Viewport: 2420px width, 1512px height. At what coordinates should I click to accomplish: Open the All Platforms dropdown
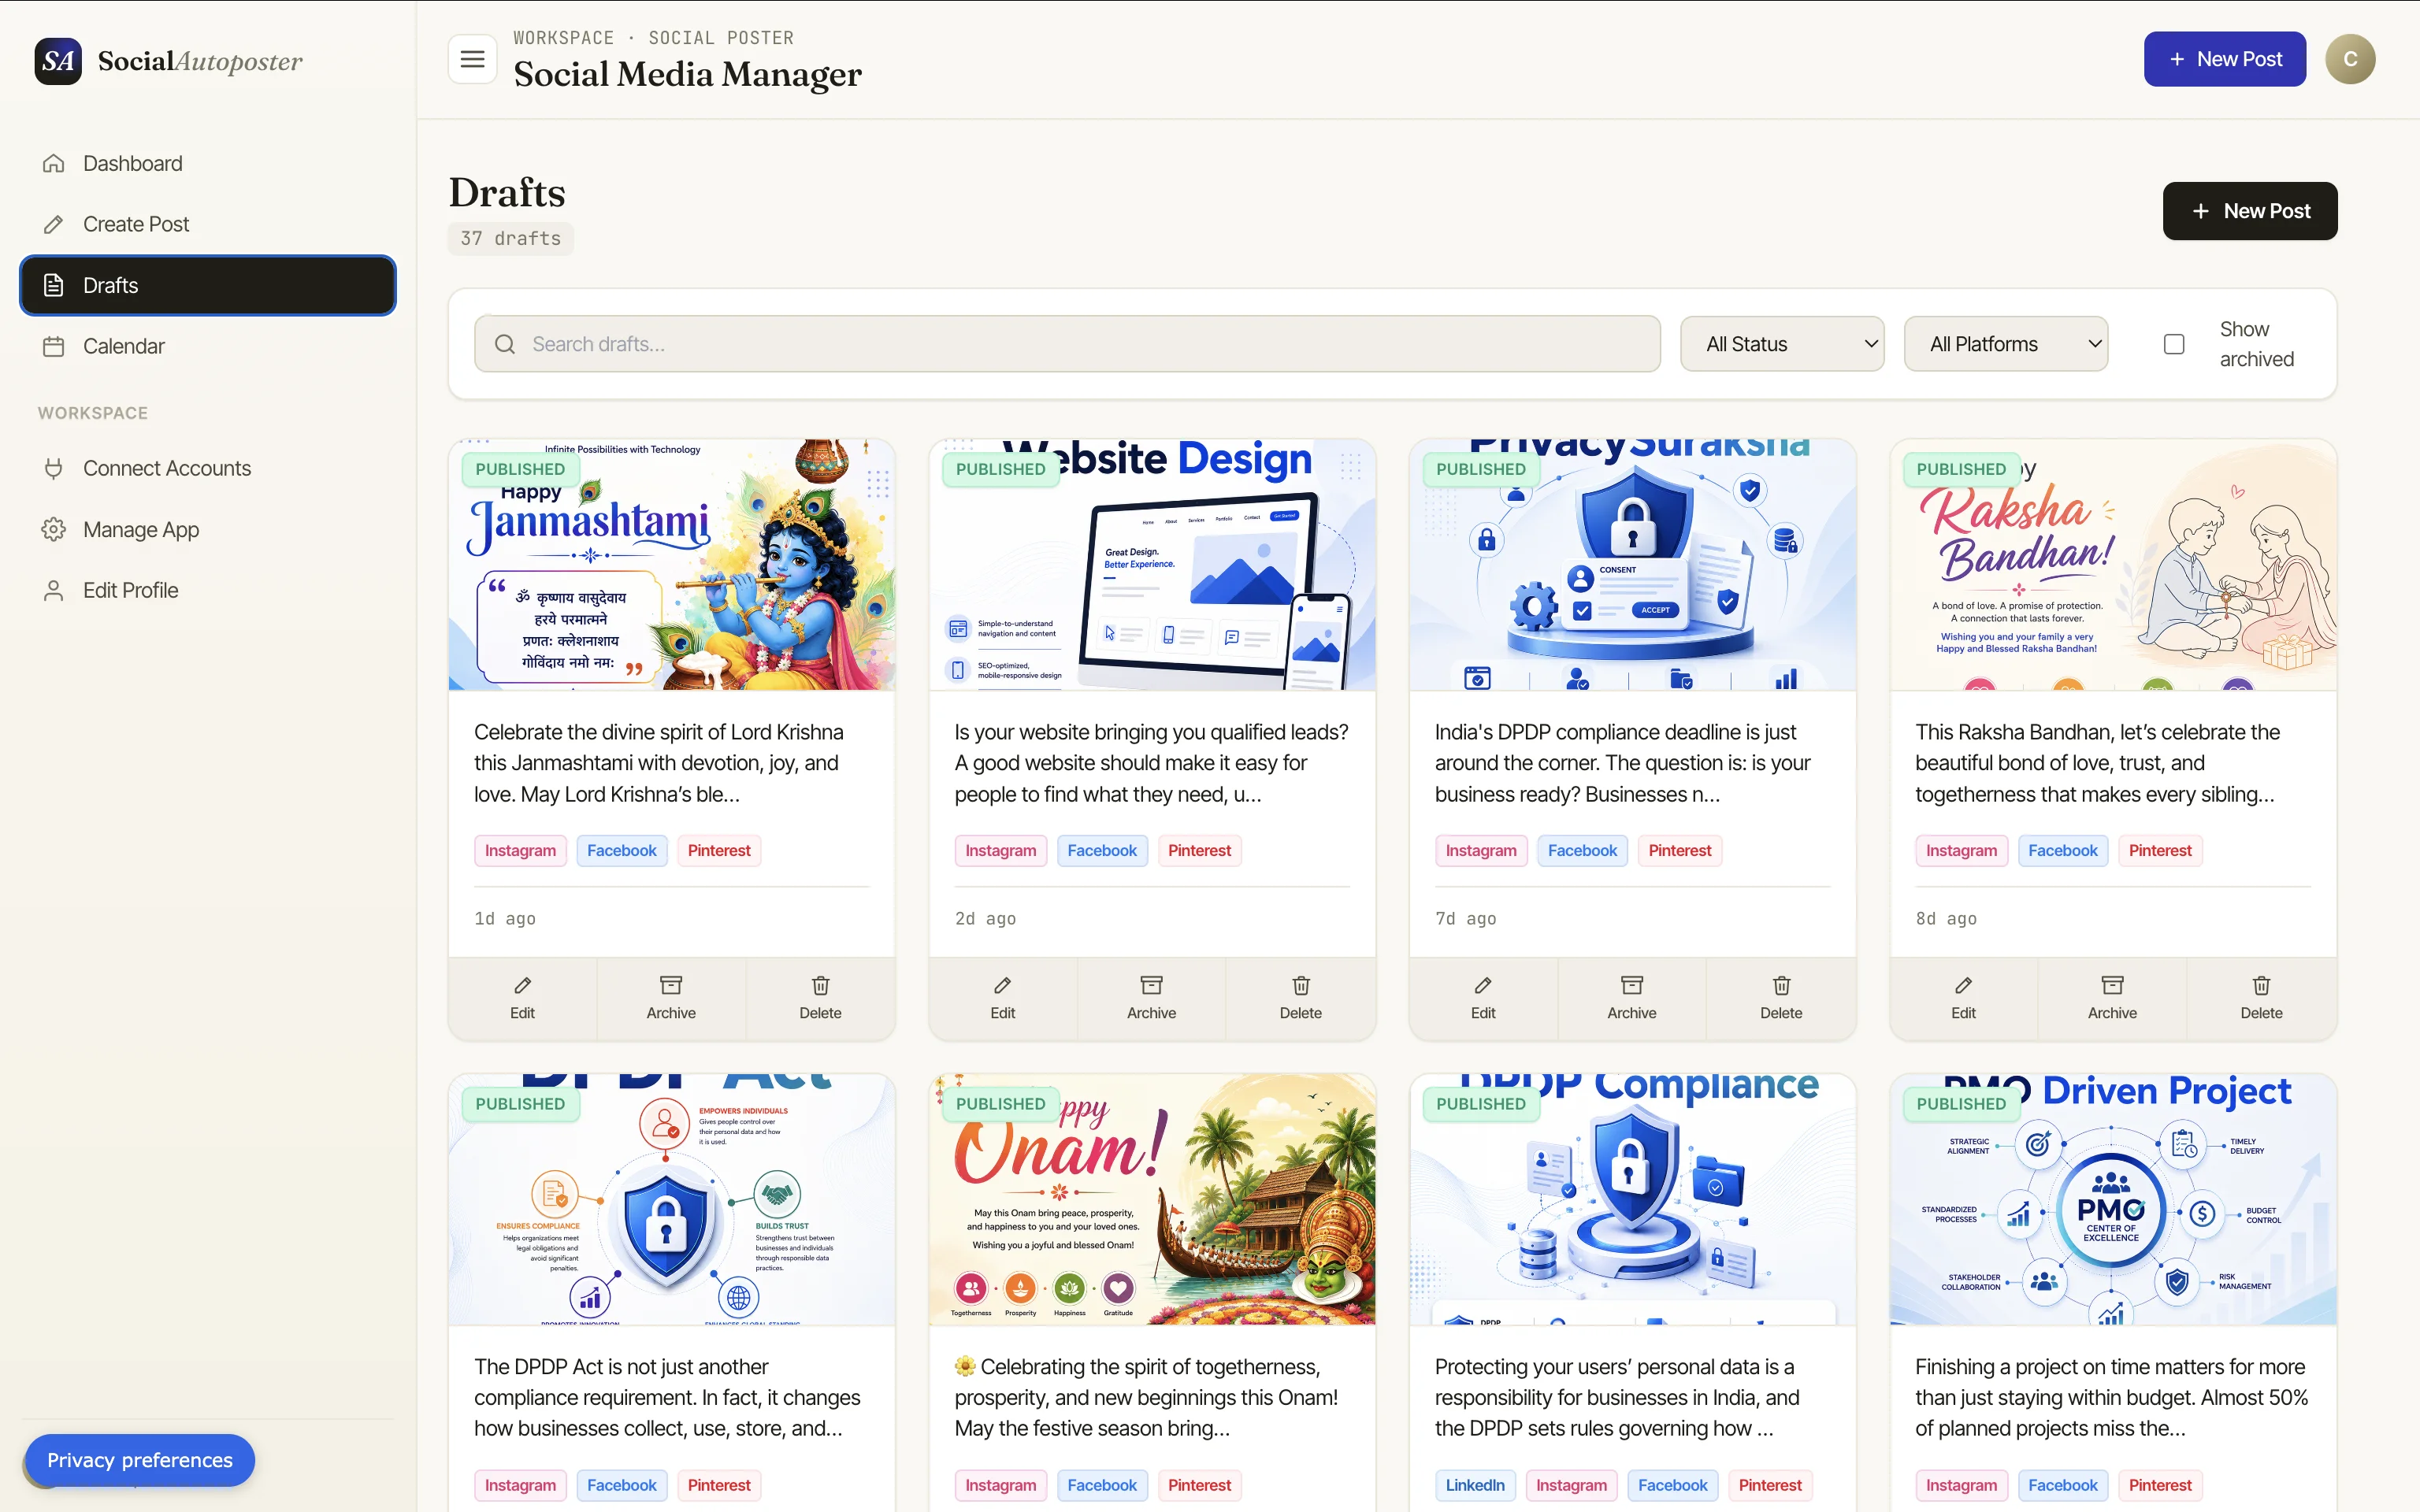tap(2006, 344)
